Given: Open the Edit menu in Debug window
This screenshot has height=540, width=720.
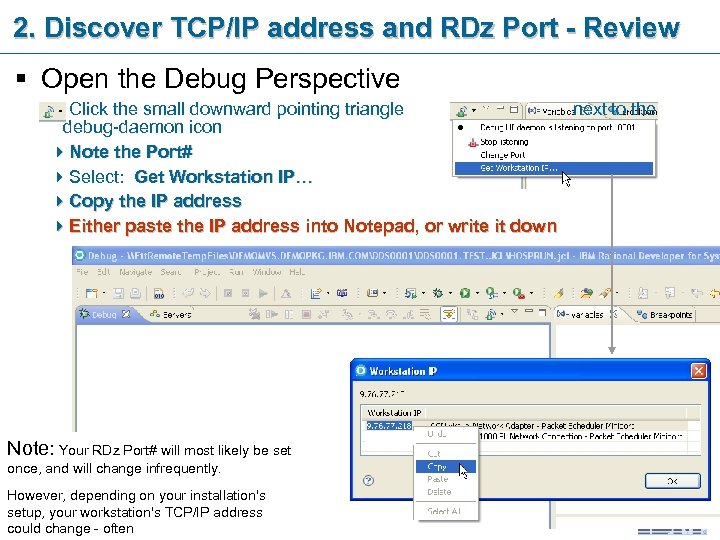Looking at the screenshot, I should (x=103, y=272).
